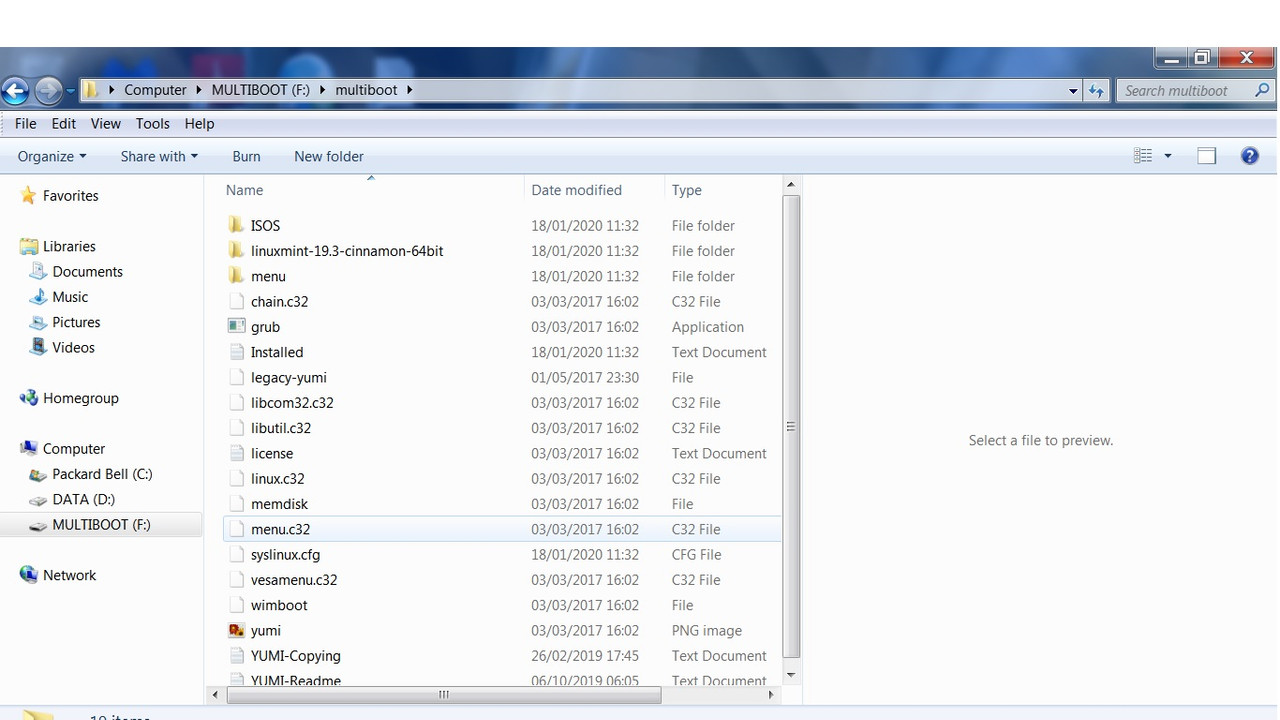Screen dimensions: 1280x720
Task: Change view using the views icon
Action: [1143, 156]
